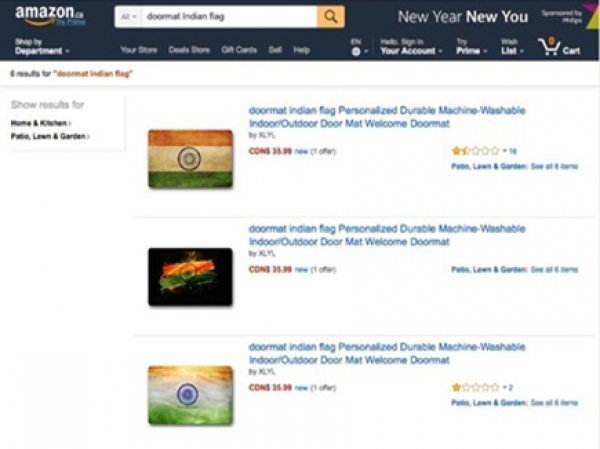Filter results by Home & Kitchen

[41, 123]
